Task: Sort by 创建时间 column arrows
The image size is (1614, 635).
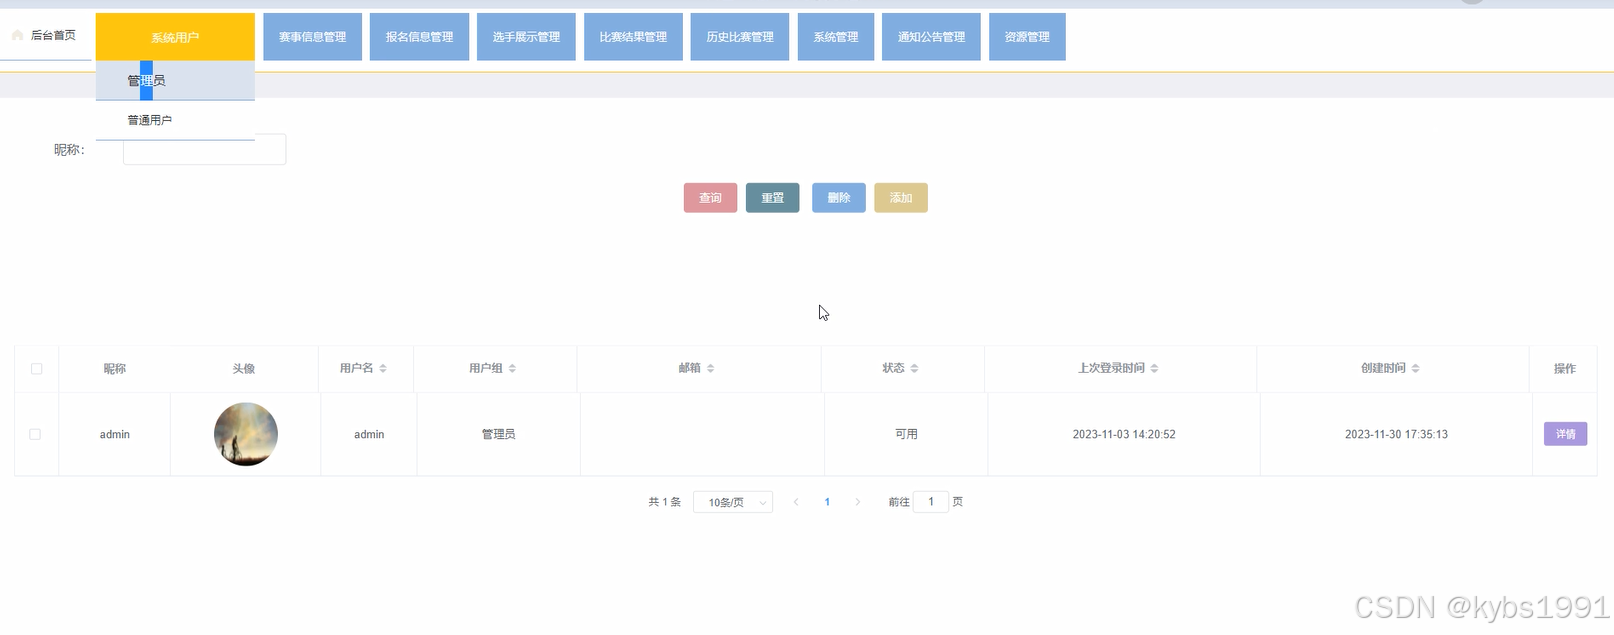Action: (1415, 369)
